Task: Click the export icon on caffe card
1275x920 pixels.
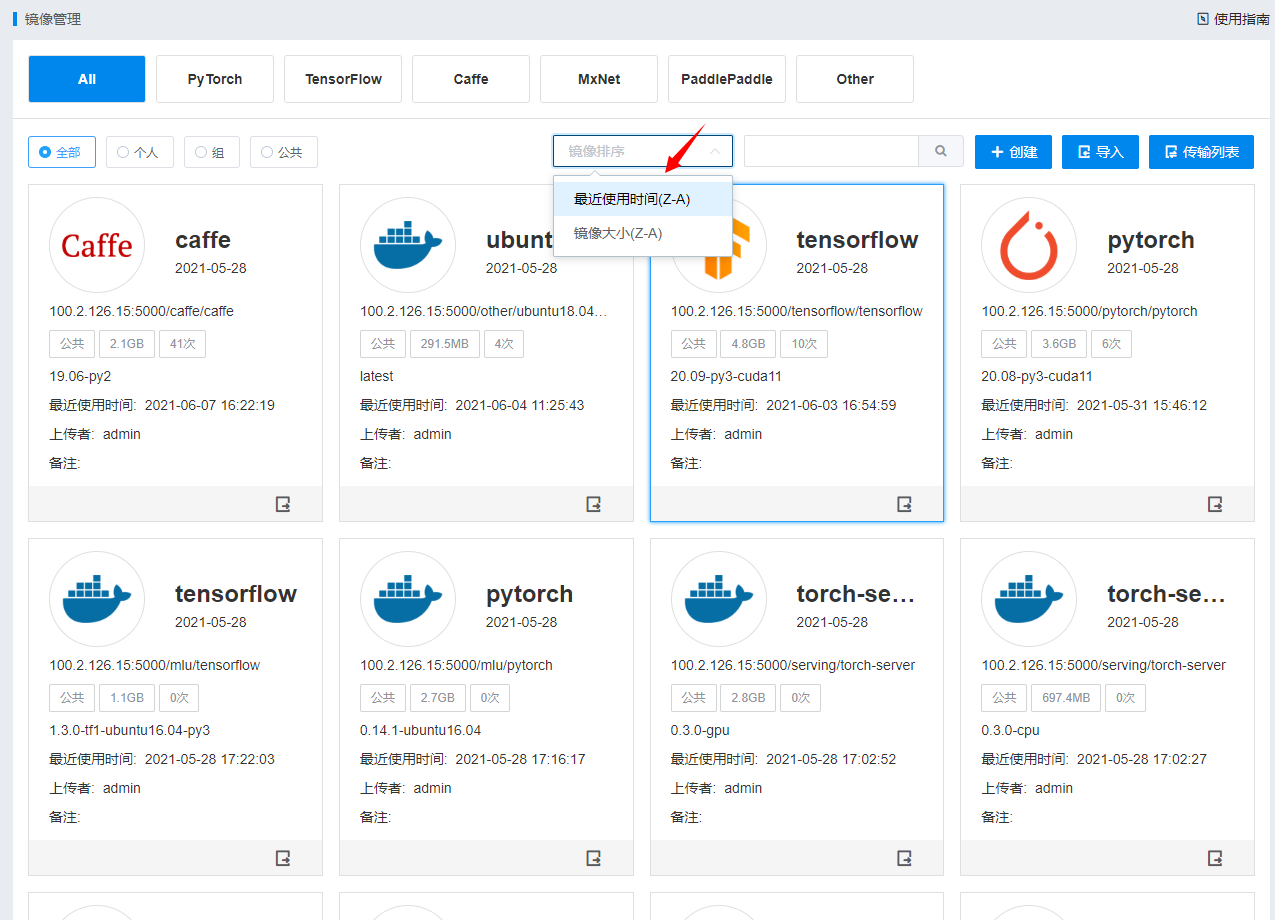Action: click(x=283, y=504)
